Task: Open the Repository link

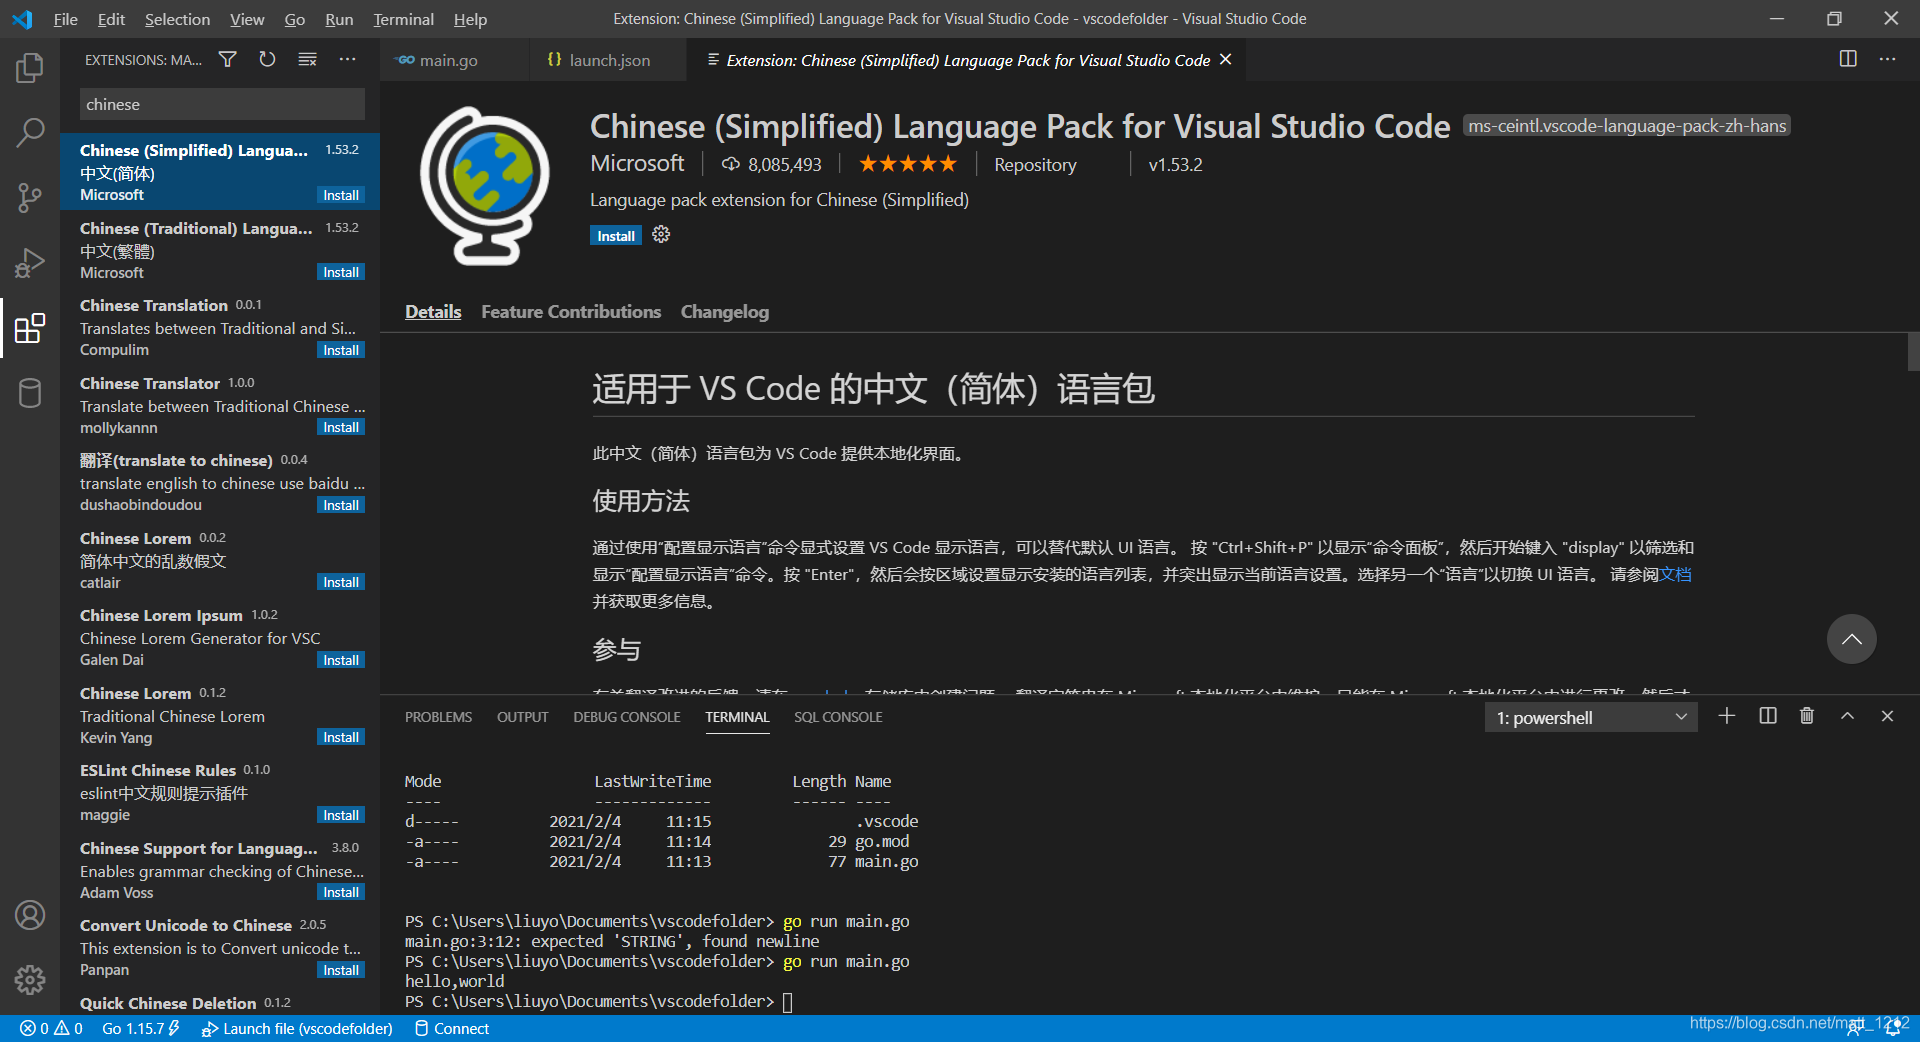Action: 1035,165
